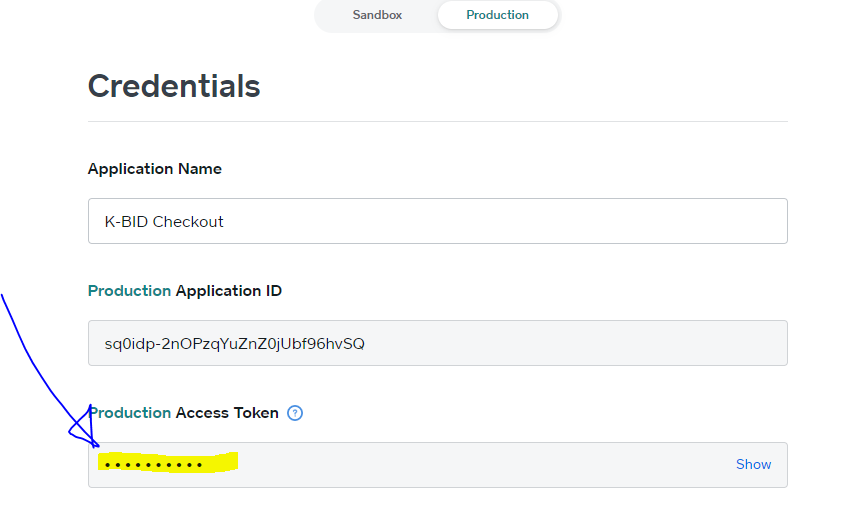The image size is (864, 509).
Task: Click the Application Name label
Action: click(155, 169)
